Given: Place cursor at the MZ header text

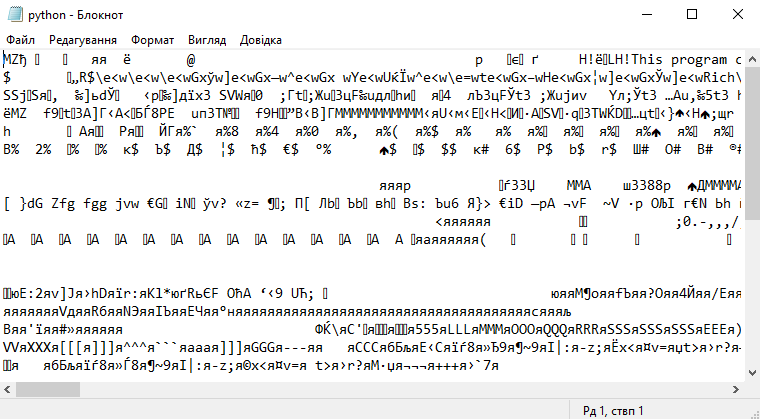Looking at the screenshot, I should pos(16,60).
